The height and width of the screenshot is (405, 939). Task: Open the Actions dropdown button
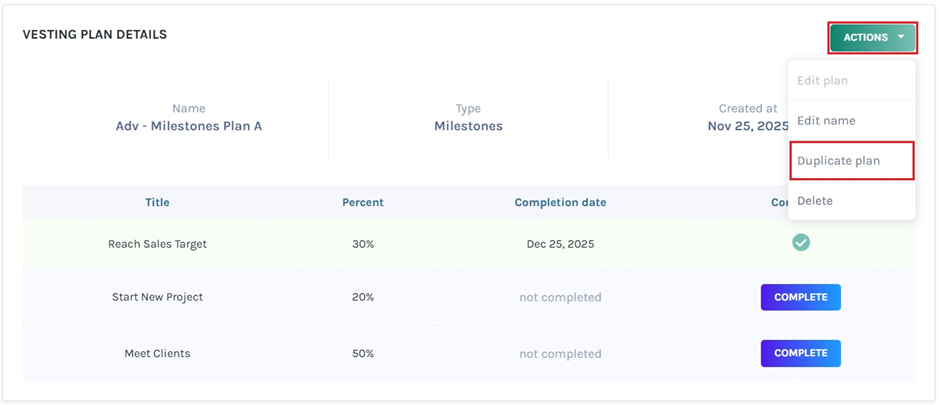pyautogui.click(x=866, y=38)
